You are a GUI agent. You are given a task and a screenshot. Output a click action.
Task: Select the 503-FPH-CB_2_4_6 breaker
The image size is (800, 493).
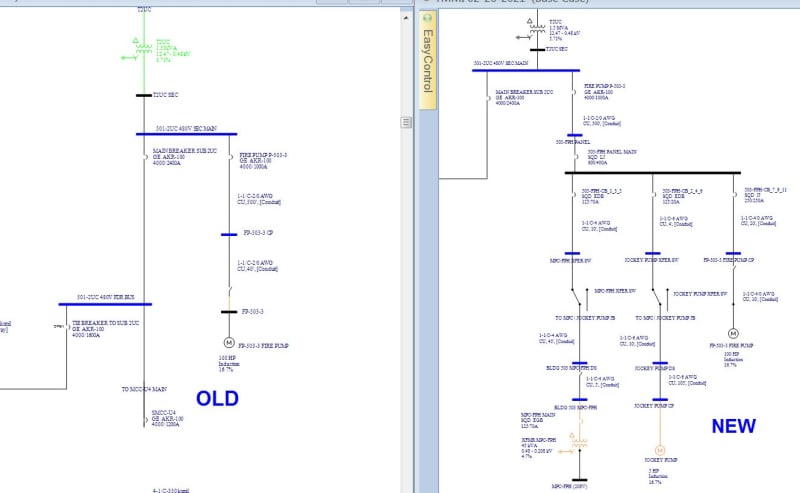point(655,194)
